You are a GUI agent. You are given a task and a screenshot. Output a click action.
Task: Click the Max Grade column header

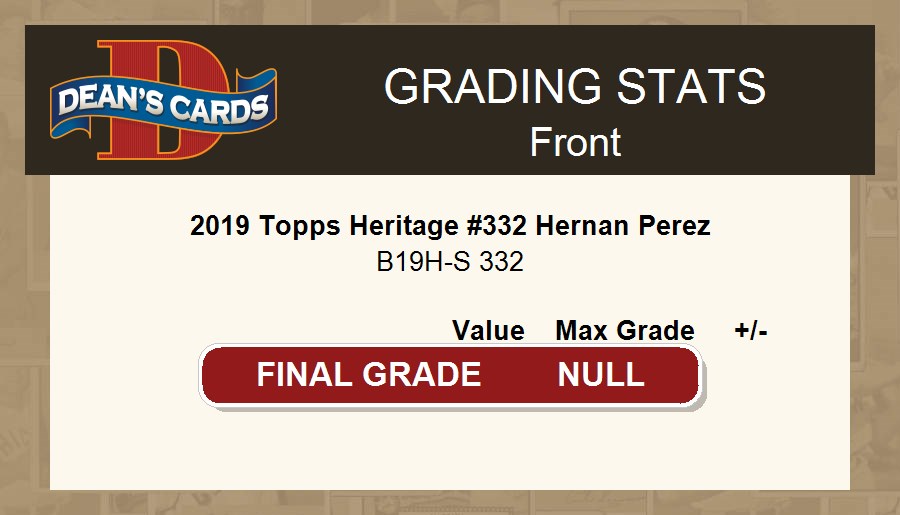(x=625, y=331)
